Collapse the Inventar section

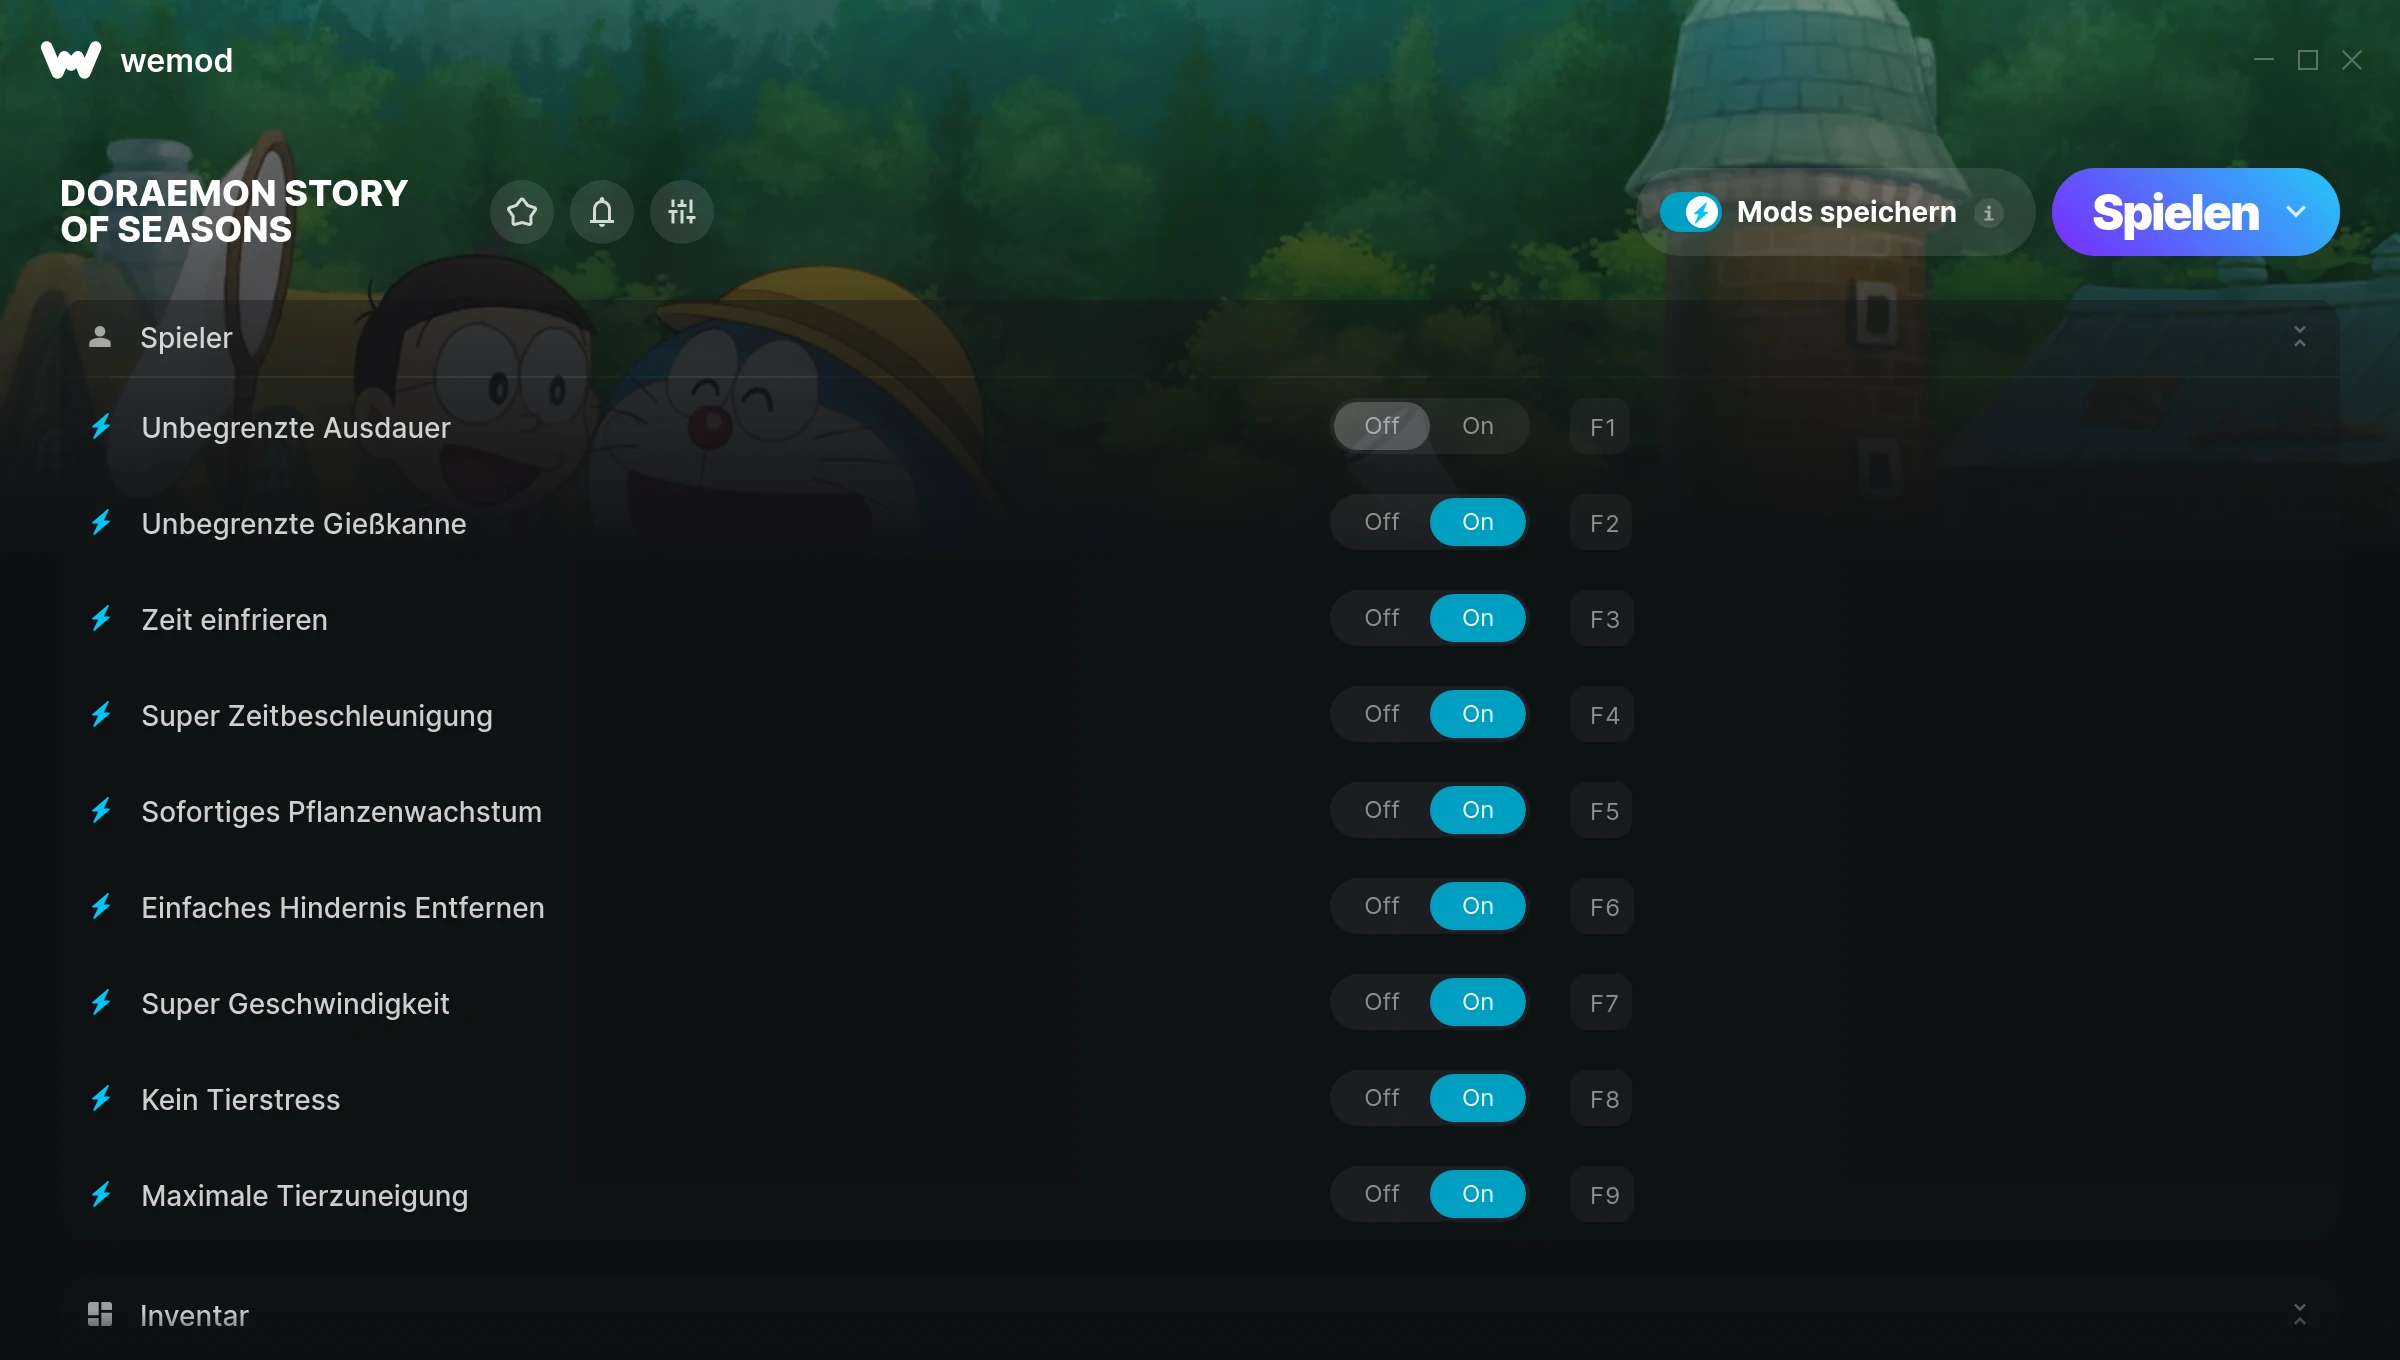[2300, 1314]
